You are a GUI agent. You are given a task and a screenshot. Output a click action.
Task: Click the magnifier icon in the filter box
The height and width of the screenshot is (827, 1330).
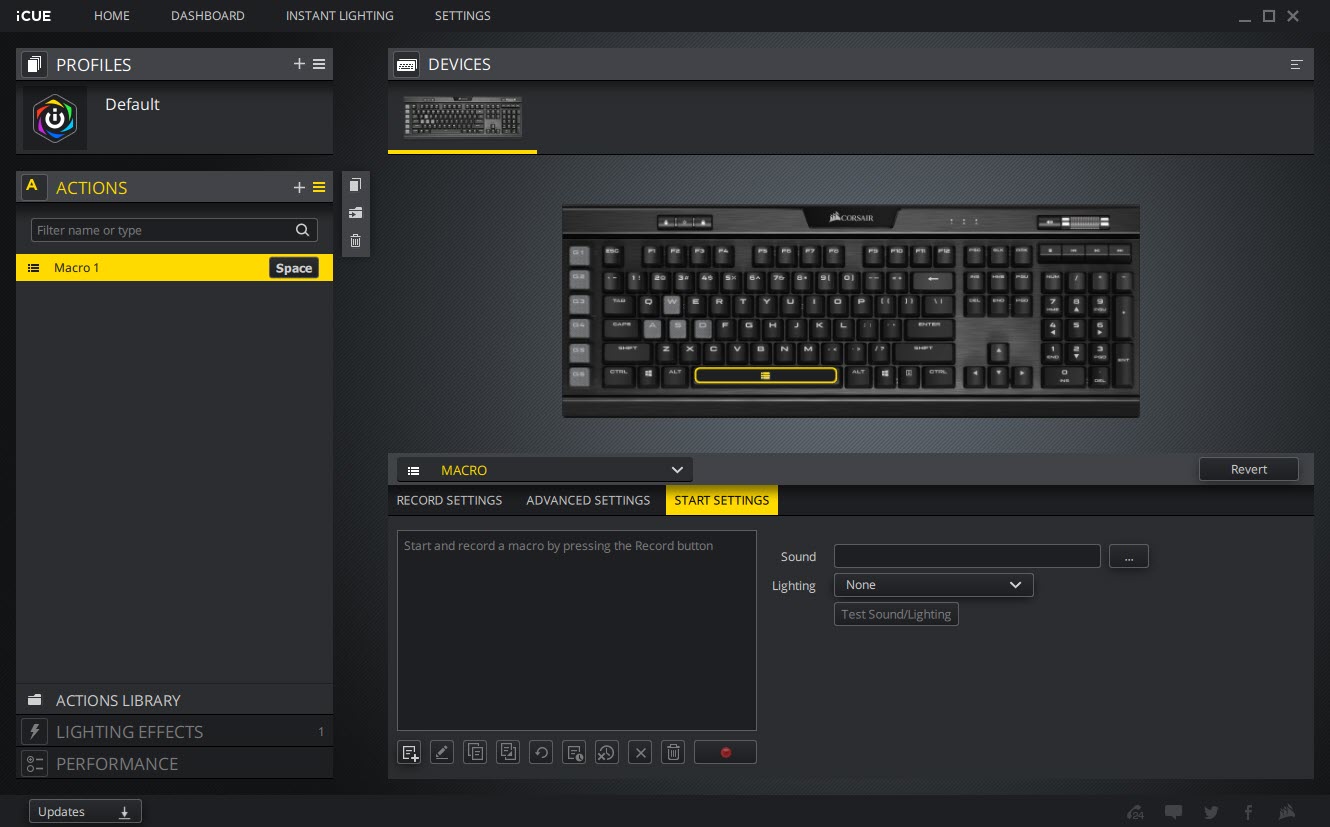[302, 230]
